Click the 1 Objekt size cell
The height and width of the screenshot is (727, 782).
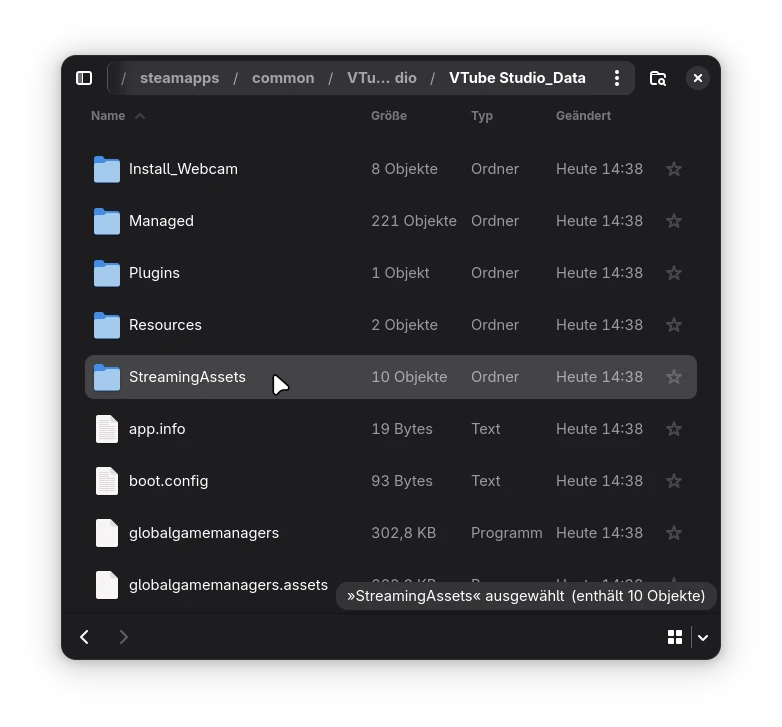[400, 273]
